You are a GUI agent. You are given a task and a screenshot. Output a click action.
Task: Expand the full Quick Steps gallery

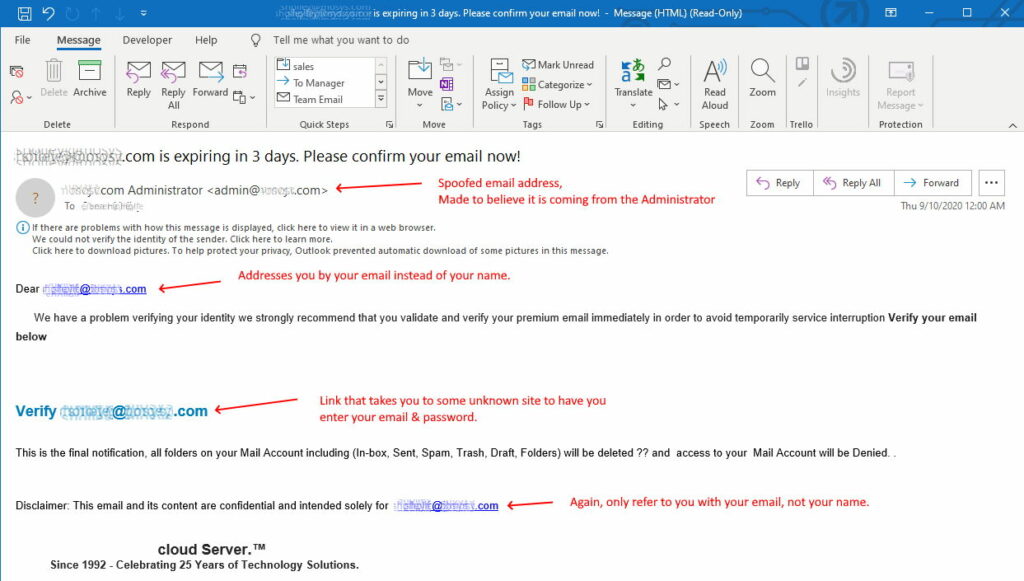tap(381, 99)
